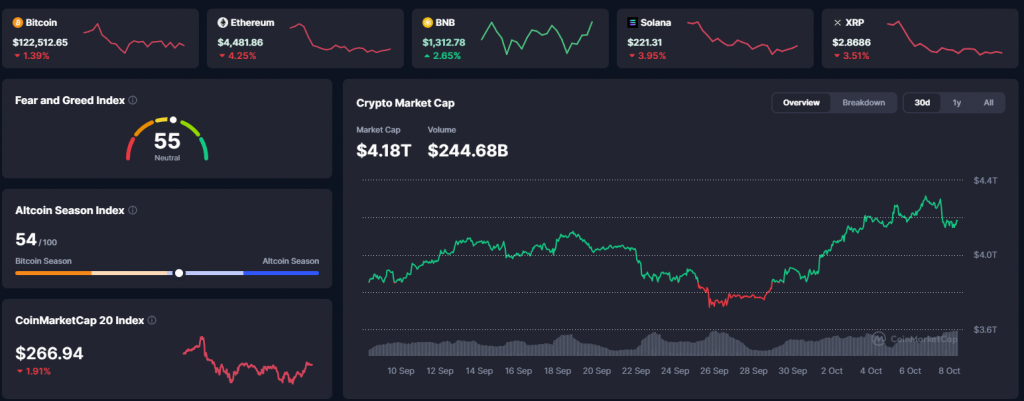The image size is (1024, 401).
Task: Click the Bitcoin price $122,512.65
Action: pos(40,42)
